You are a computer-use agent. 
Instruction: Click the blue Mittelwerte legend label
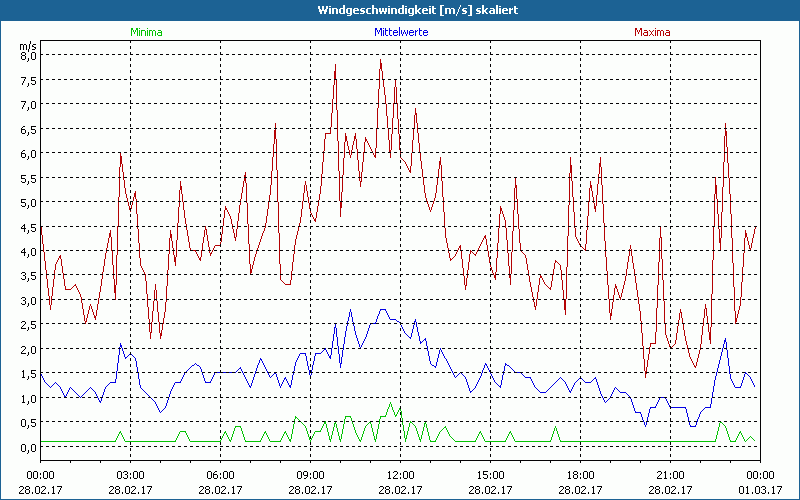pos(400,32)
